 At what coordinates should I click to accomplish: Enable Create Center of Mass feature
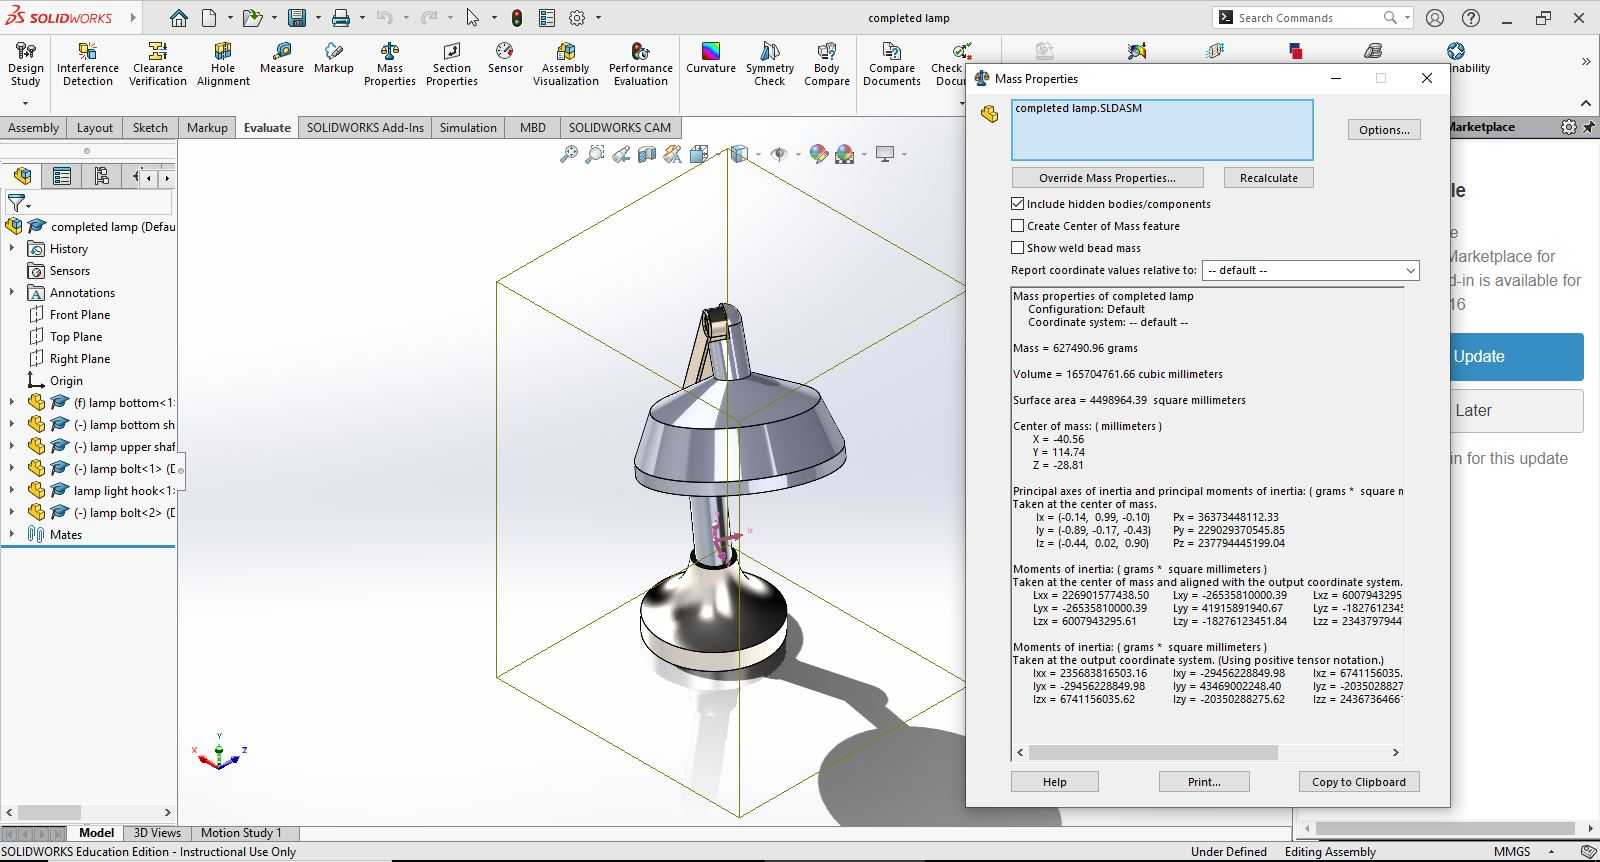point(1018,226)
